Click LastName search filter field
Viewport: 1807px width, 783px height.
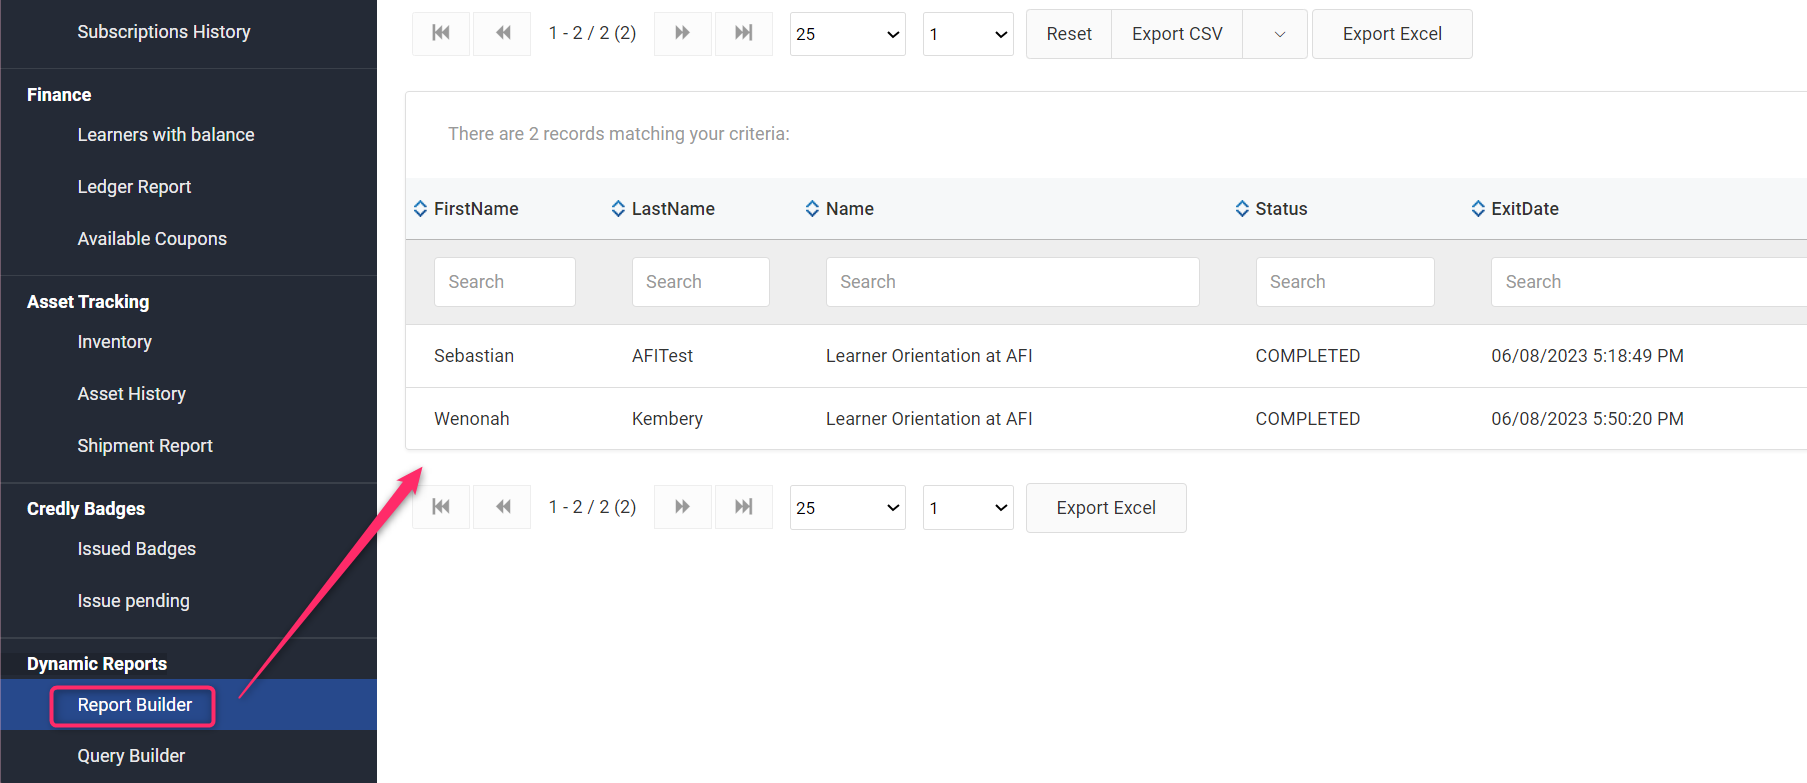coord(700,282)
